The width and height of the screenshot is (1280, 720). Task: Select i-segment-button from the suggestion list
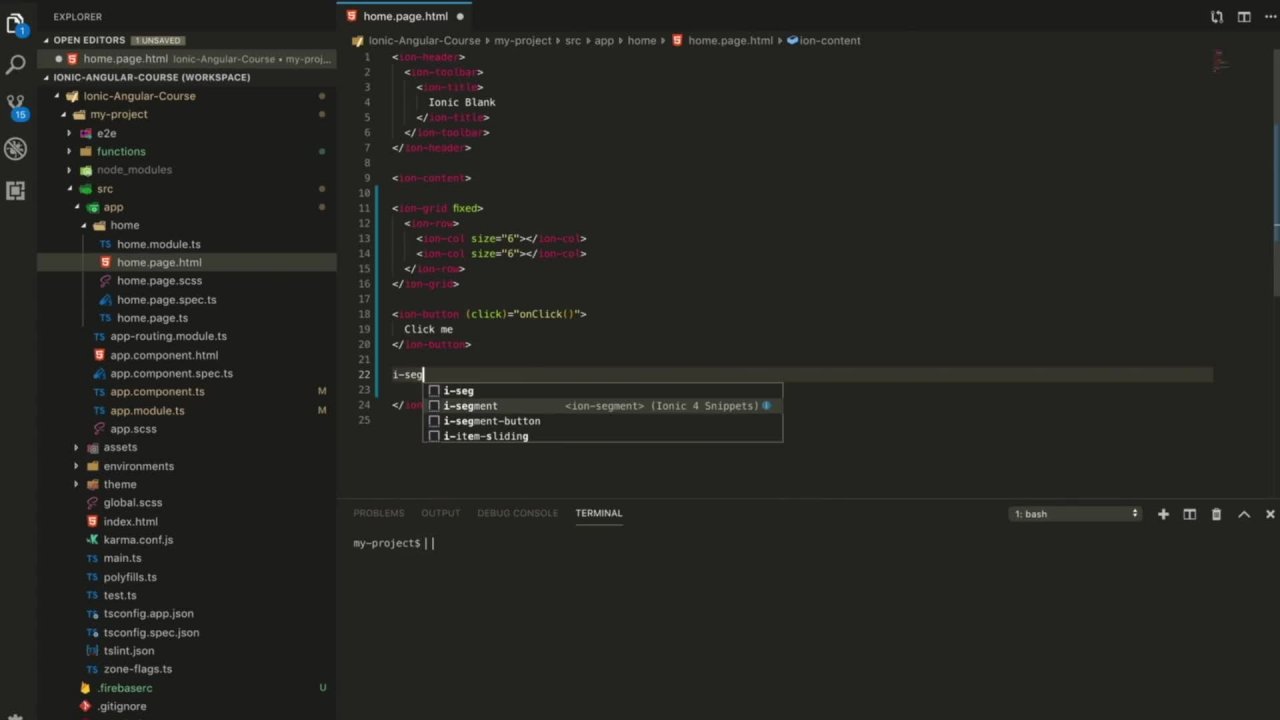(x=491, y=421)
